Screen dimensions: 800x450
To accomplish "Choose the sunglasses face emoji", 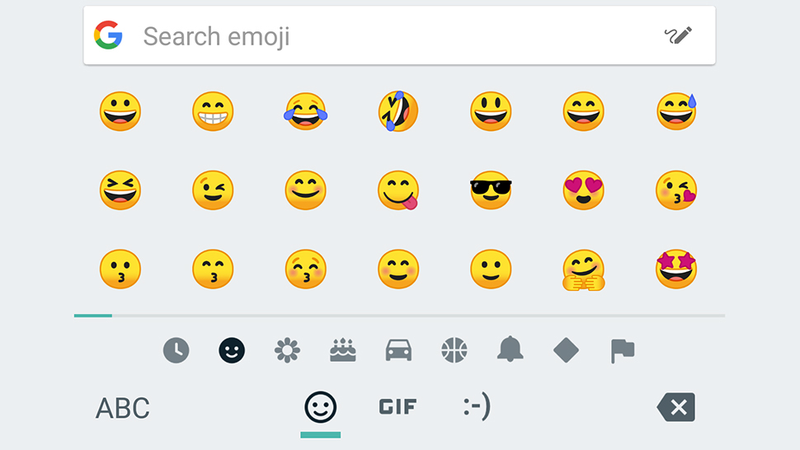I will pos(491,190).
